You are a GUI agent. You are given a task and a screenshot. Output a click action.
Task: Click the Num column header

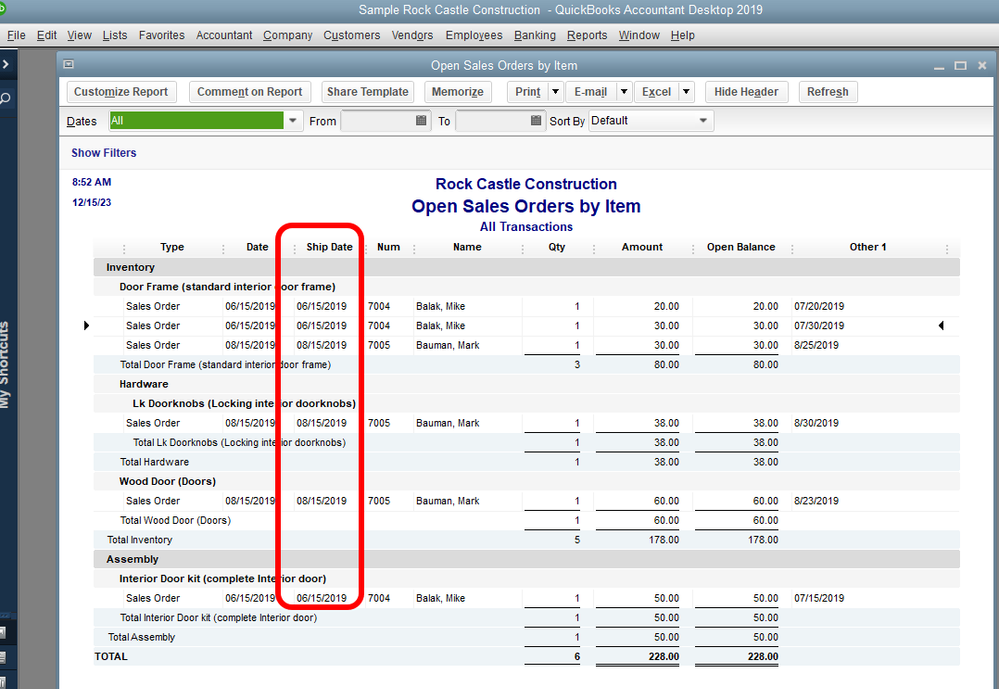[389, 247]
